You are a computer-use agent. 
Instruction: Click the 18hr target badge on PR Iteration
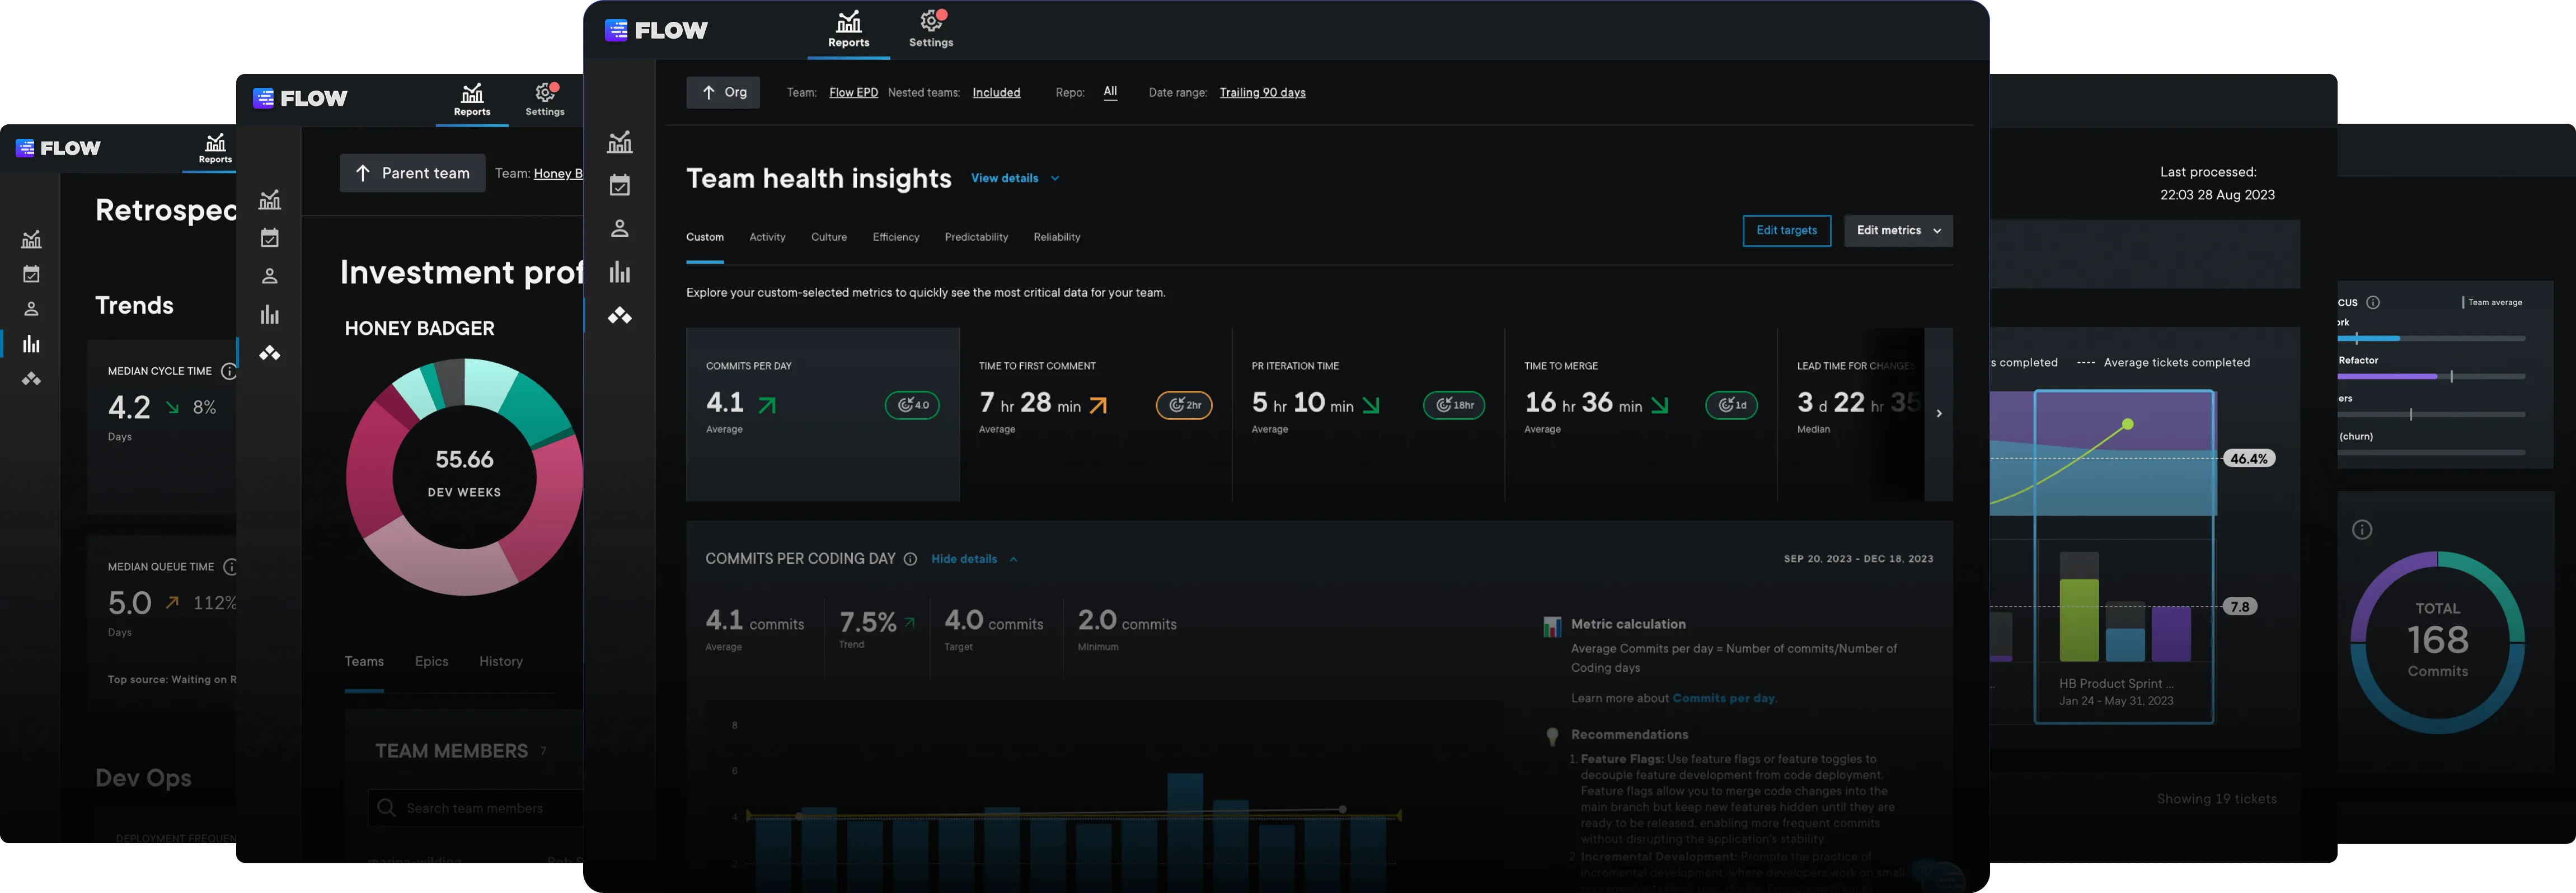1454,405
